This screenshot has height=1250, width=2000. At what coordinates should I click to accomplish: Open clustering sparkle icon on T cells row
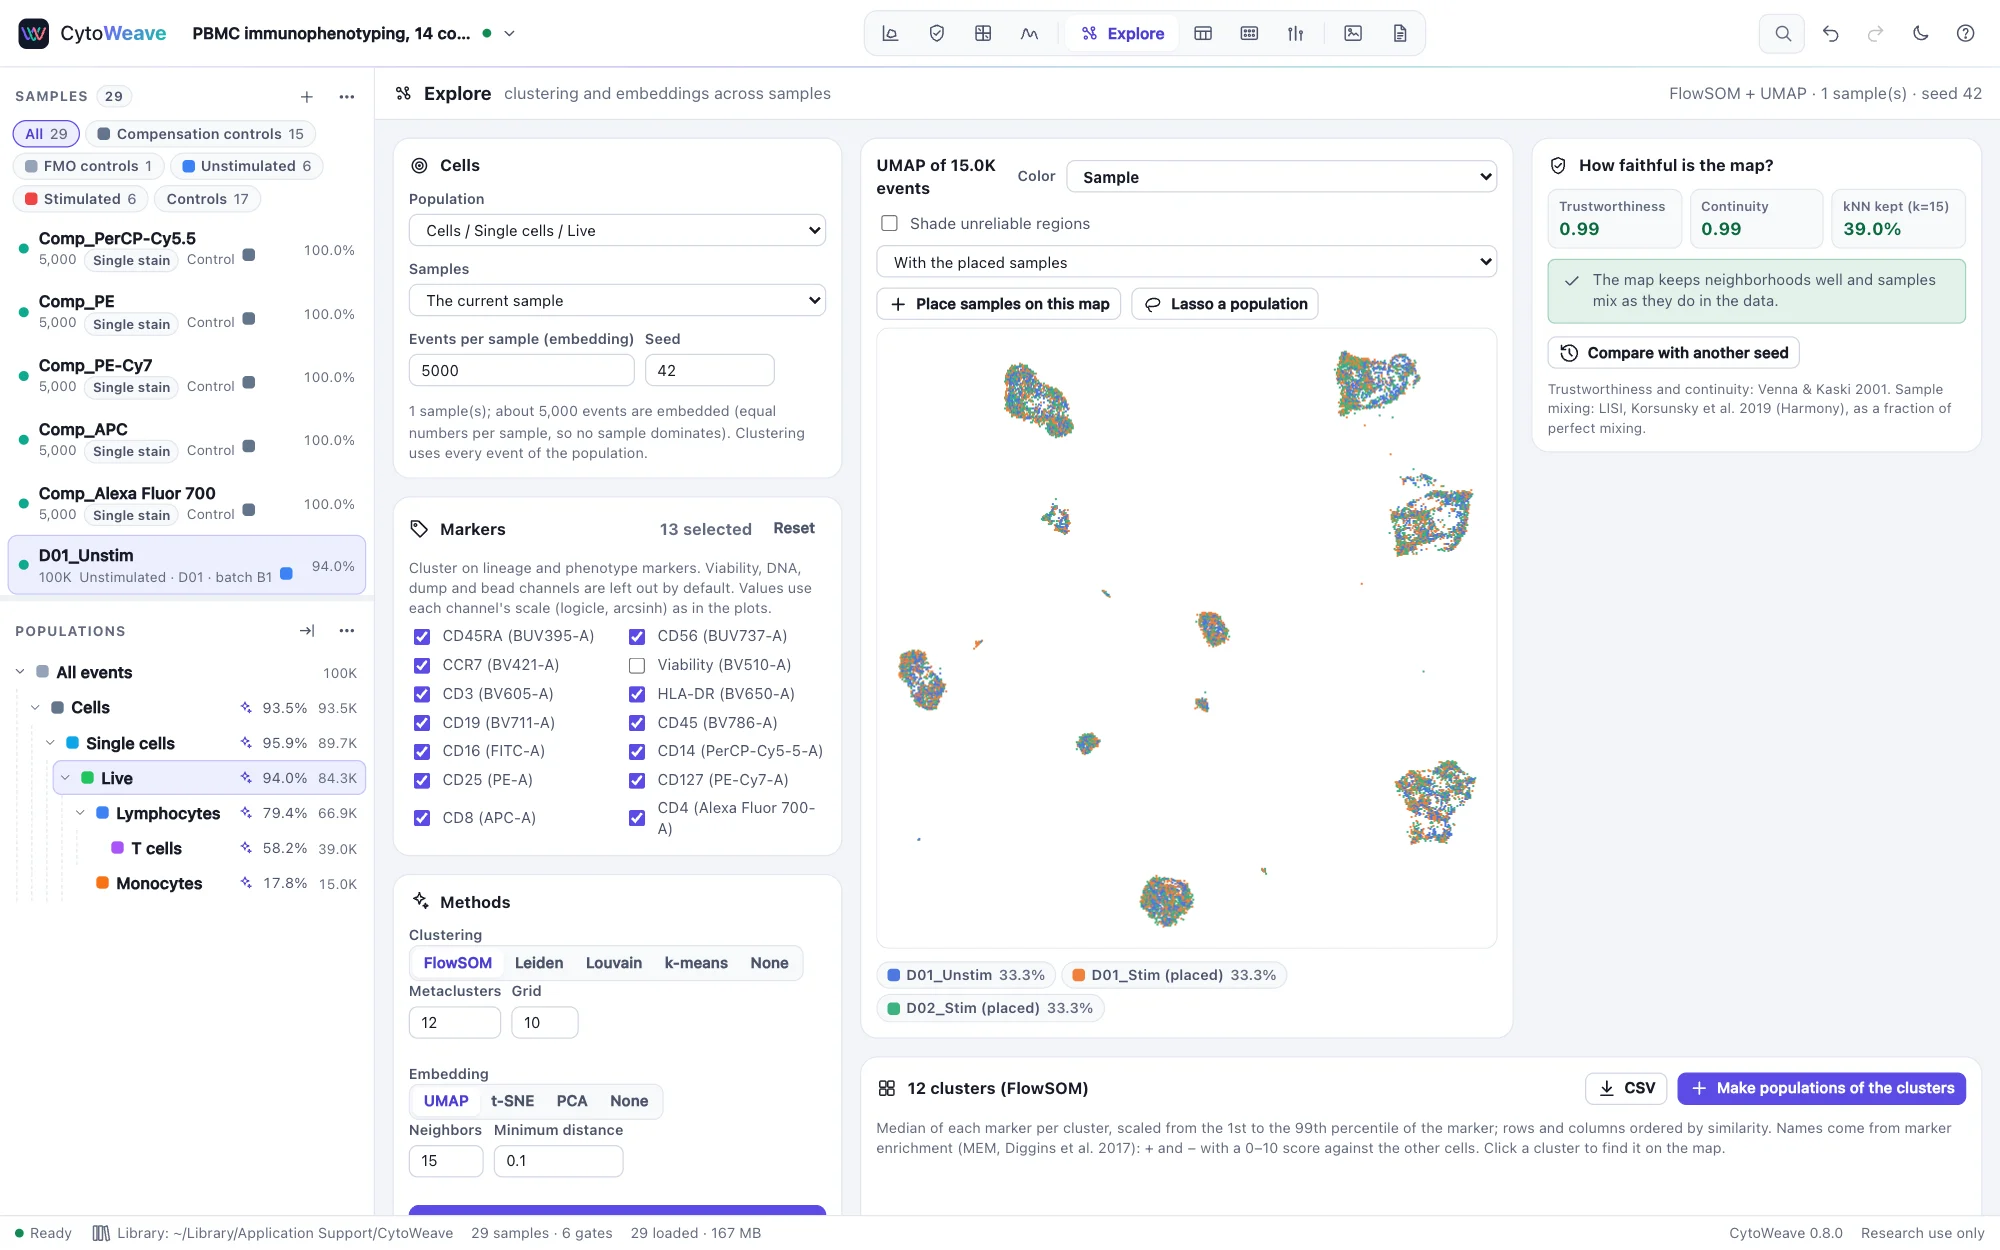pyautogui.click(x=246, y=848)
